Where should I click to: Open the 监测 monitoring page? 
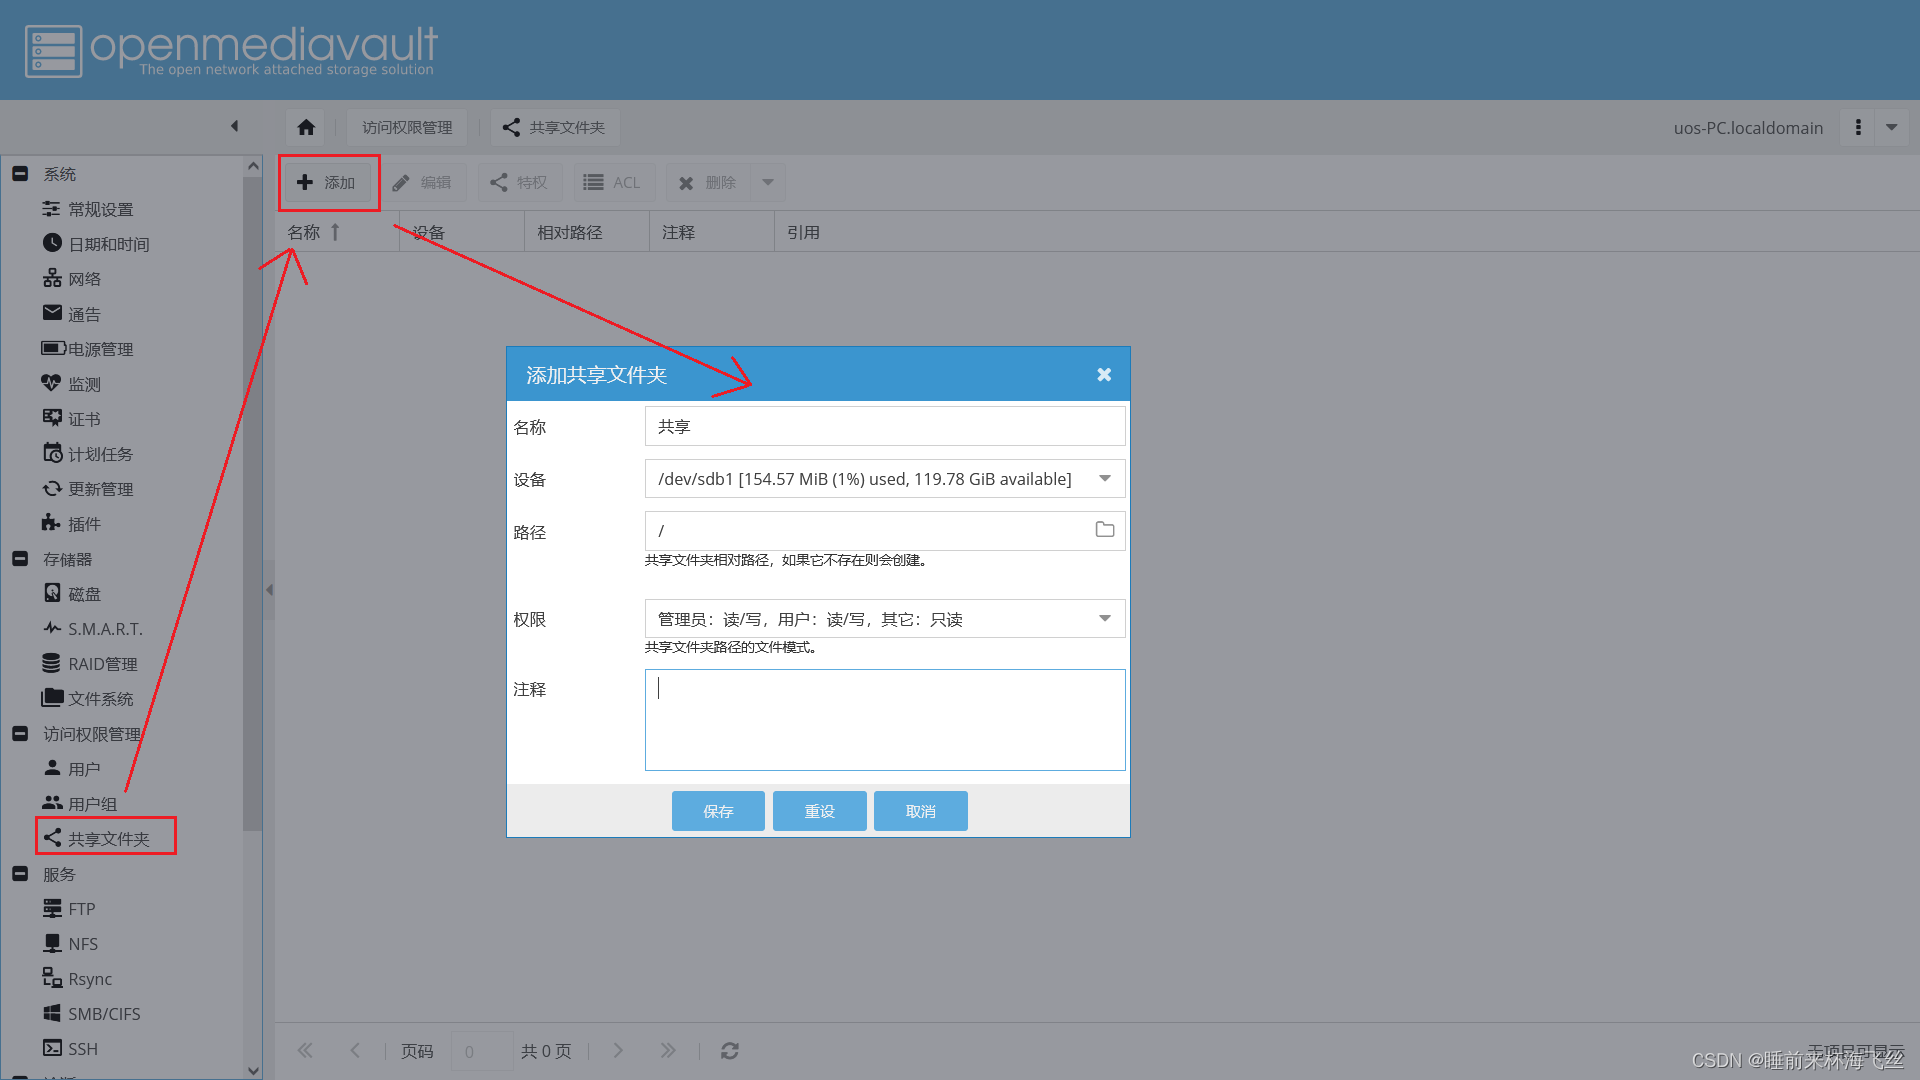click(83, 384)
